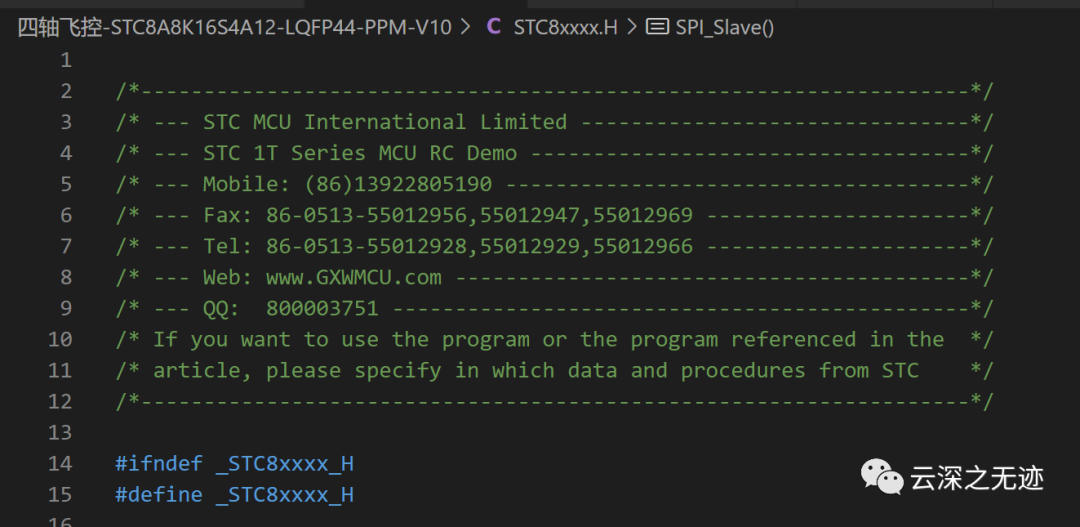Select the STC8xxxx.H file breadcrumb

click(565, 27)
